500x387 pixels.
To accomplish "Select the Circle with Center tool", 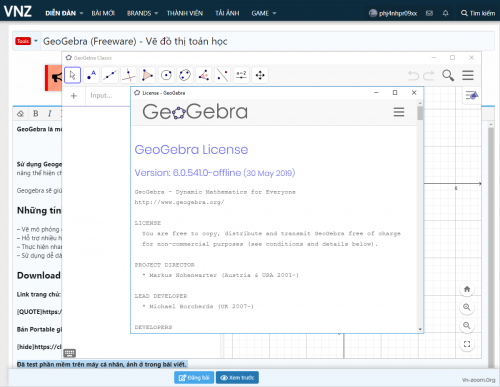I will [x=166, y=75].
